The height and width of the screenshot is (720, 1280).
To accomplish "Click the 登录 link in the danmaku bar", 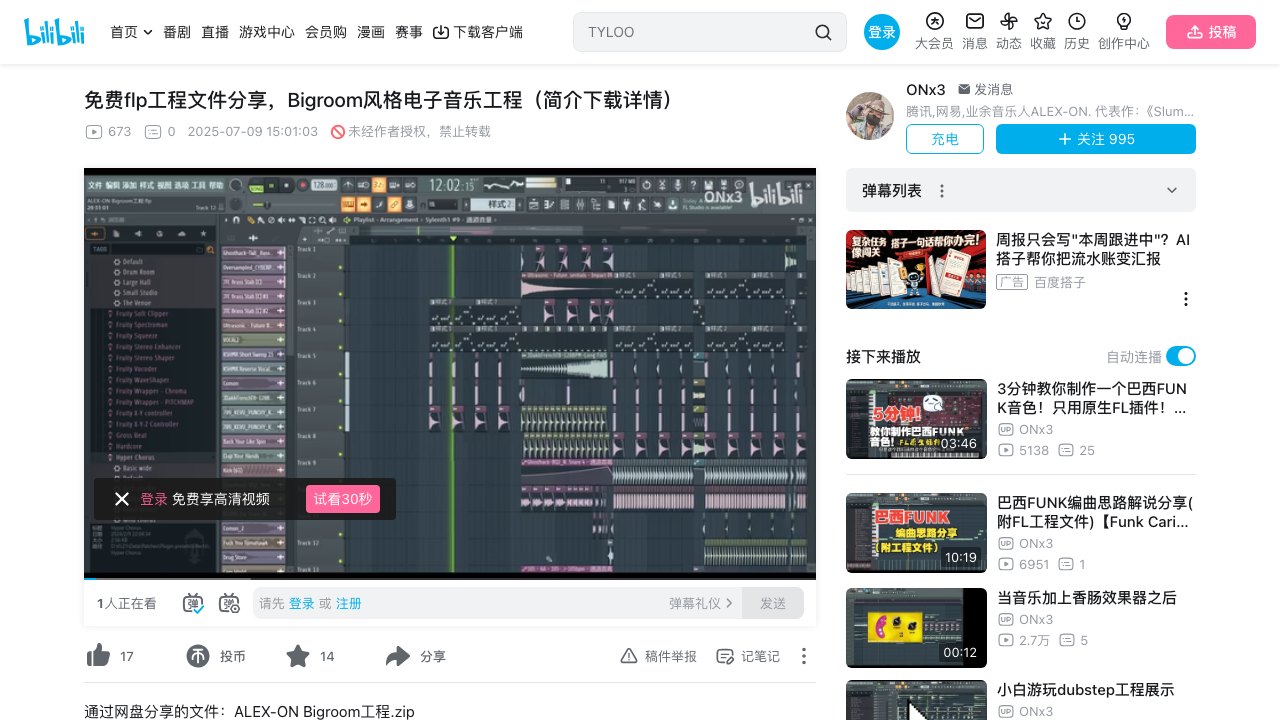I will 302,603.
